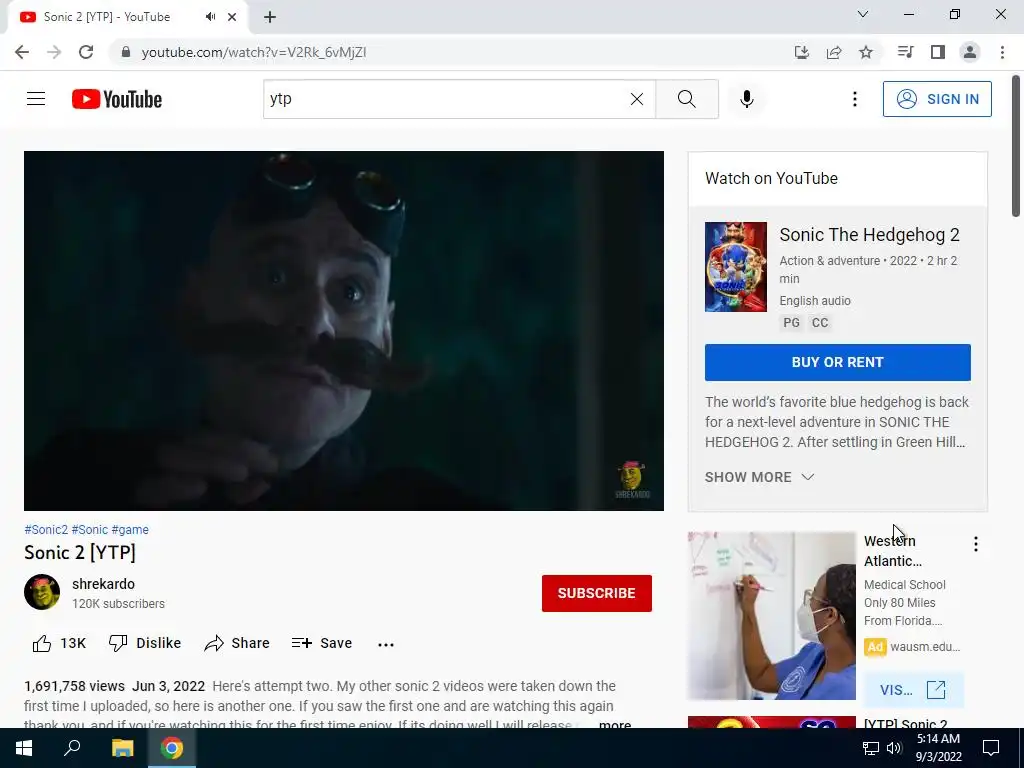The image size is (1024, 768).
Task: Open the tab search dropdown chevron
Action: point(862,14)
